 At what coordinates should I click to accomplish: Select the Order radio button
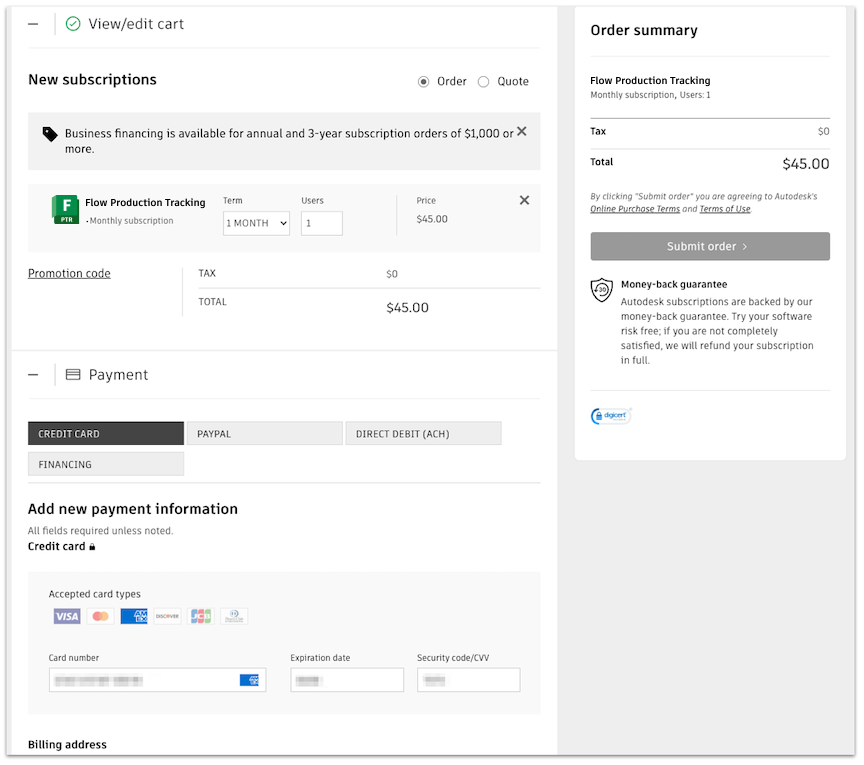[424, 82]
